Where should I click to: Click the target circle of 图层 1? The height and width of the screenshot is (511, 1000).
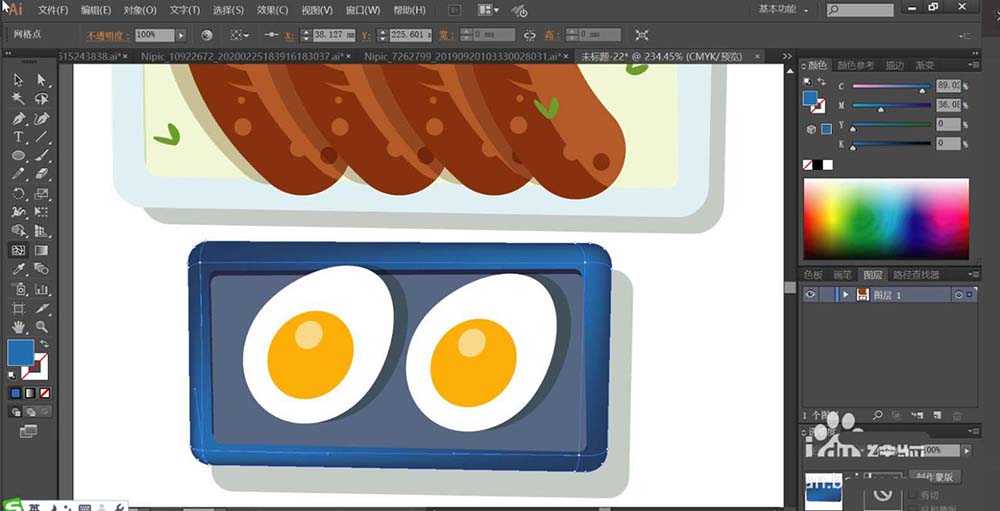pos(958,295)
